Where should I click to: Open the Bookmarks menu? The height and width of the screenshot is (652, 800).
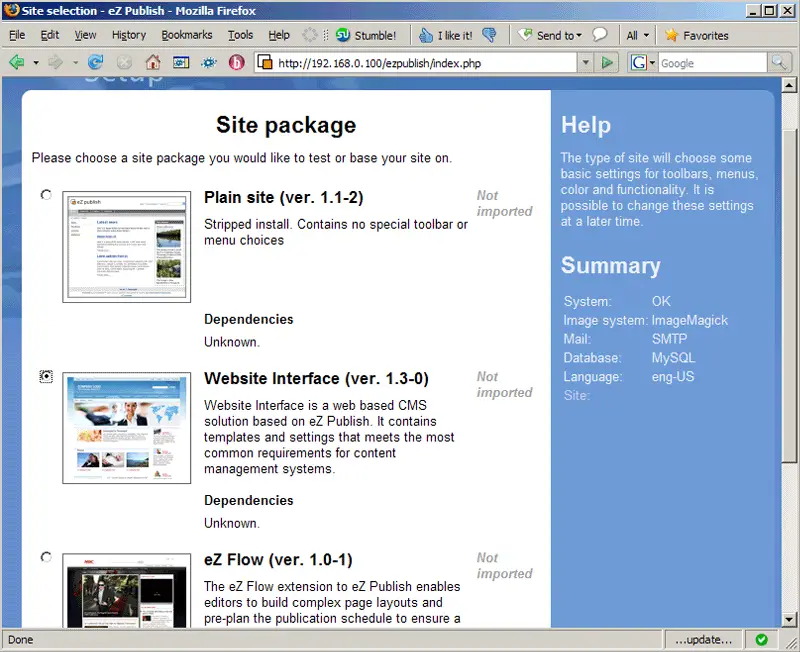pos(187,35)
